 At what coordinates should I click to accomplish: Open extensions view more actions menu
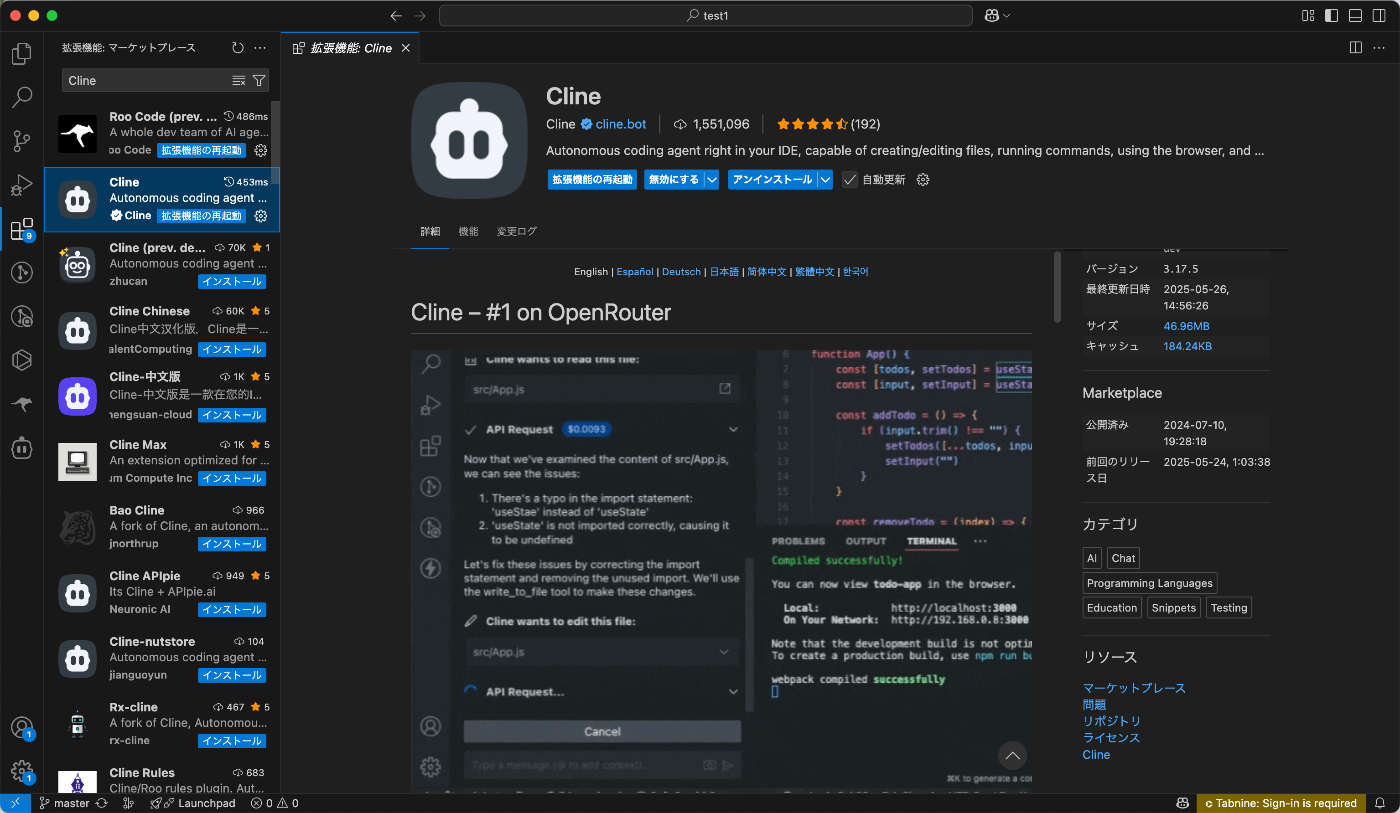pos(260,47)
